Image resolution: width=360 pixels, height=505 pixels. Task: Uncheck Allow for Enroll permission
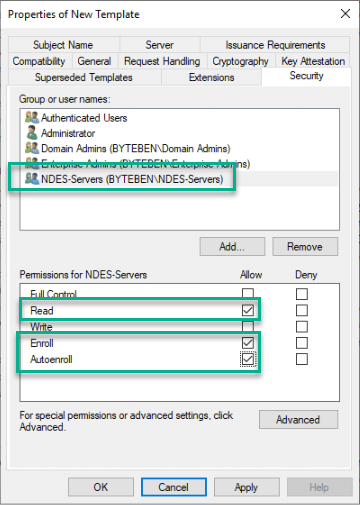point(248,343)
